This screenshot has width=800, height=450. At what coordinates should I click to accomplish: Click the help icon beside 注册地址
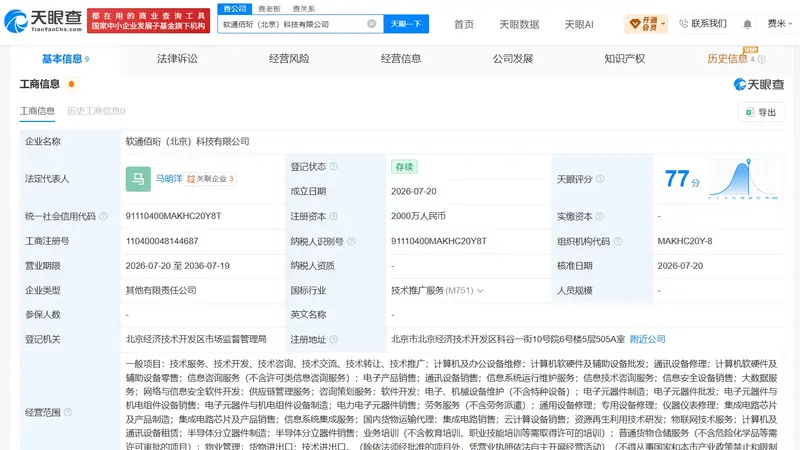333,339
